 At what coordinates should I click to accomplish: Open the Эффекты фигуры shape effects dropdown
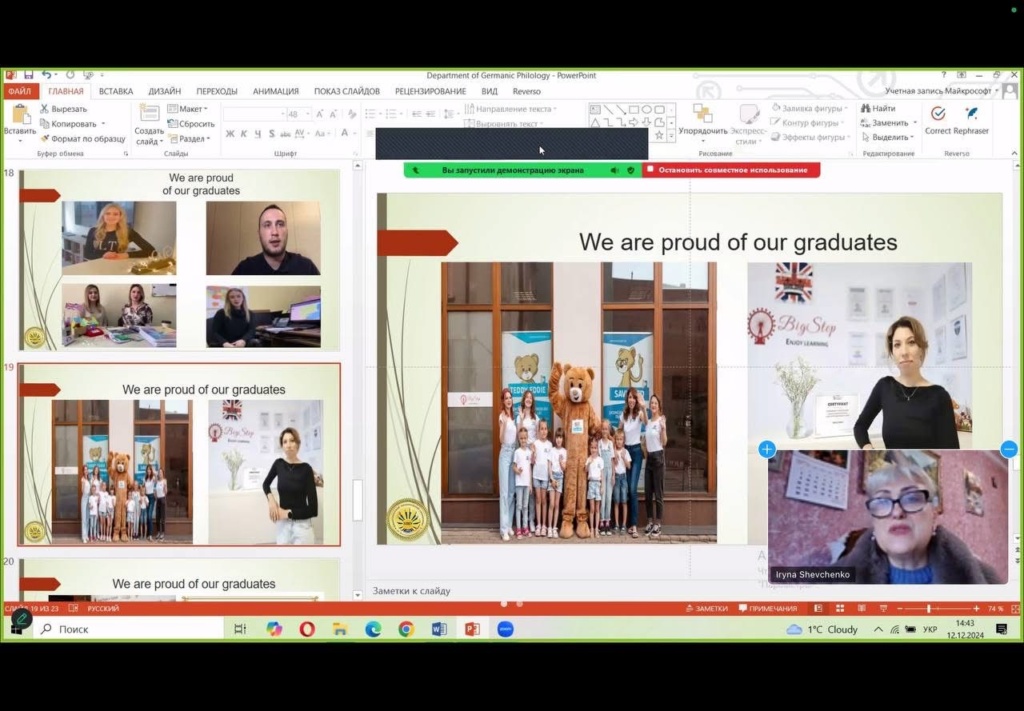tap(810, 137)
